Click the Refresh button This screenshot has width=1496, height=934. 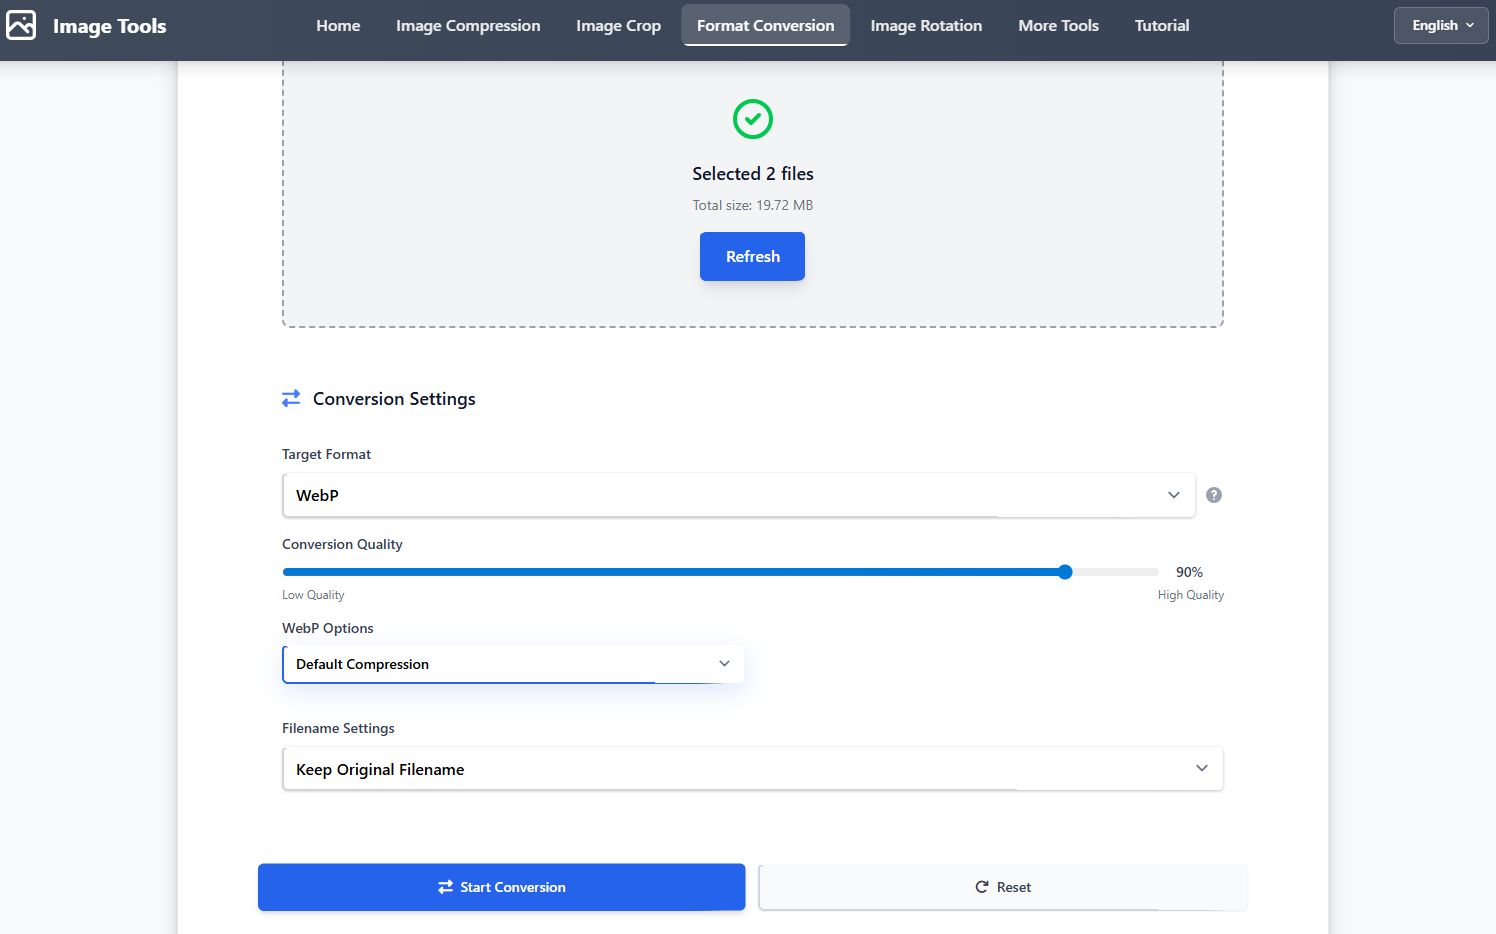click(752, 256)
